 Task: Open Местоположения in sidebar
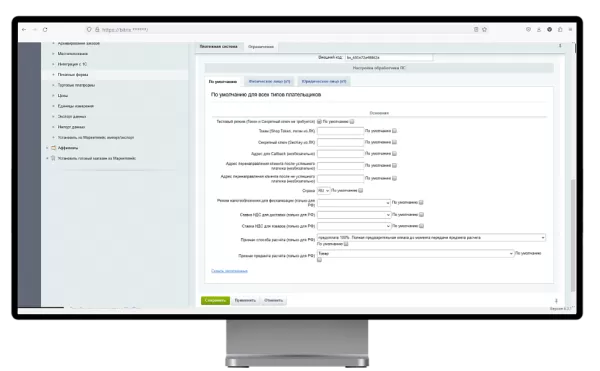click(x=72, y=54)
